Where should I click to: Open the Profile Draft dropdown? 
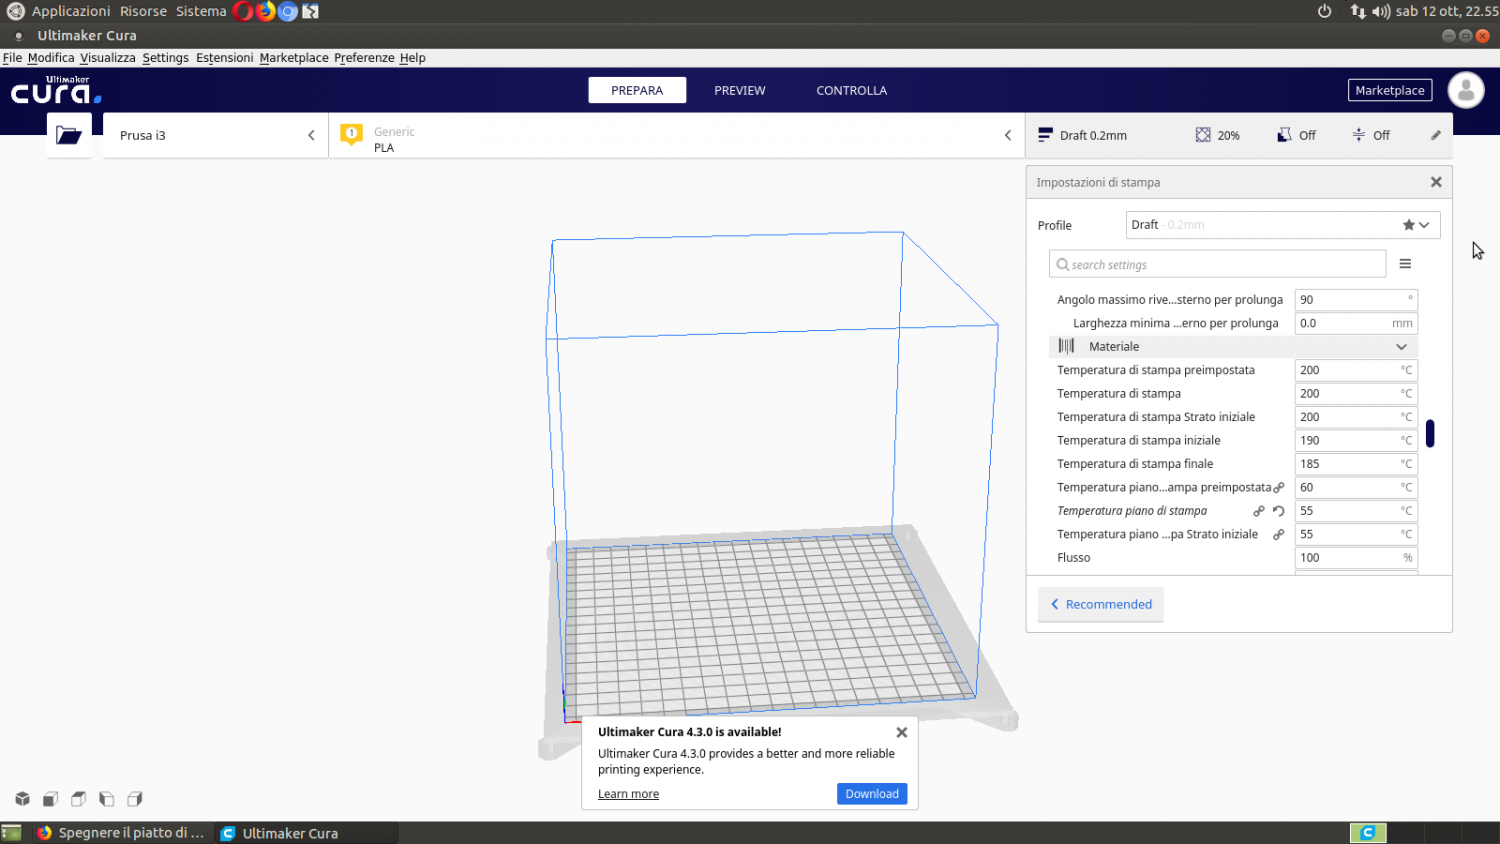pyautogui.click(x=1283, y=225)
